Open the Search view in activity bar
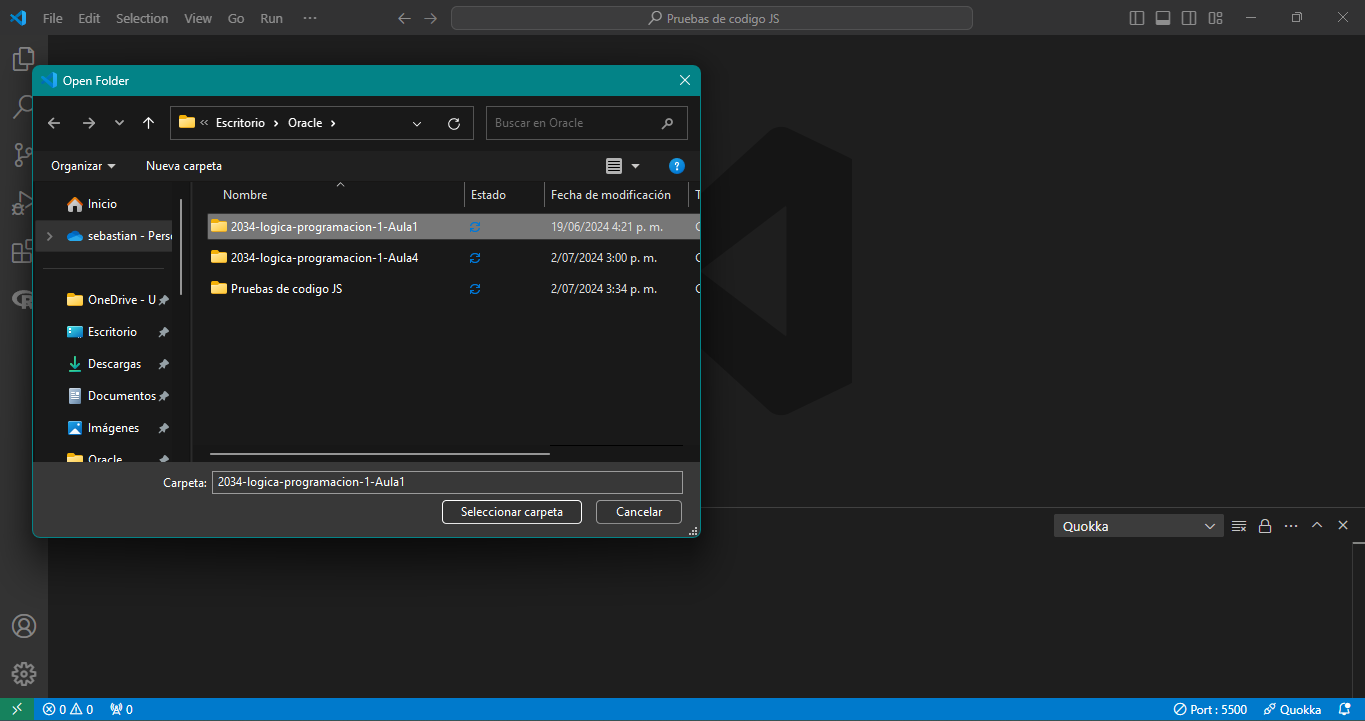This screenshot has width=1365, height=721. click(23, 107)
